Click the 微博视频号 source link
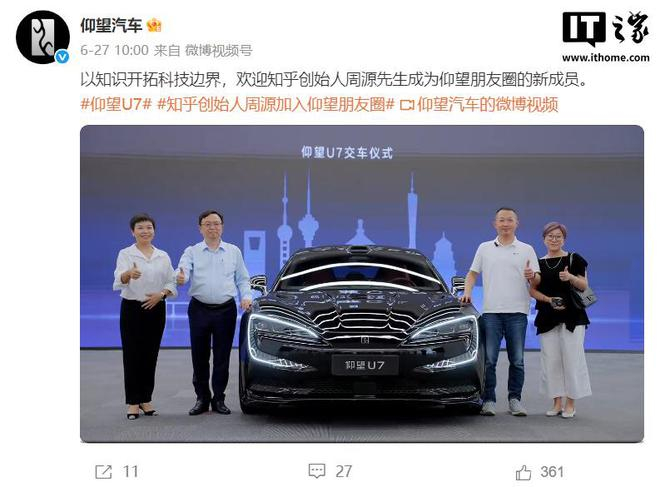660x487 pixels. [x=219, y=51]
